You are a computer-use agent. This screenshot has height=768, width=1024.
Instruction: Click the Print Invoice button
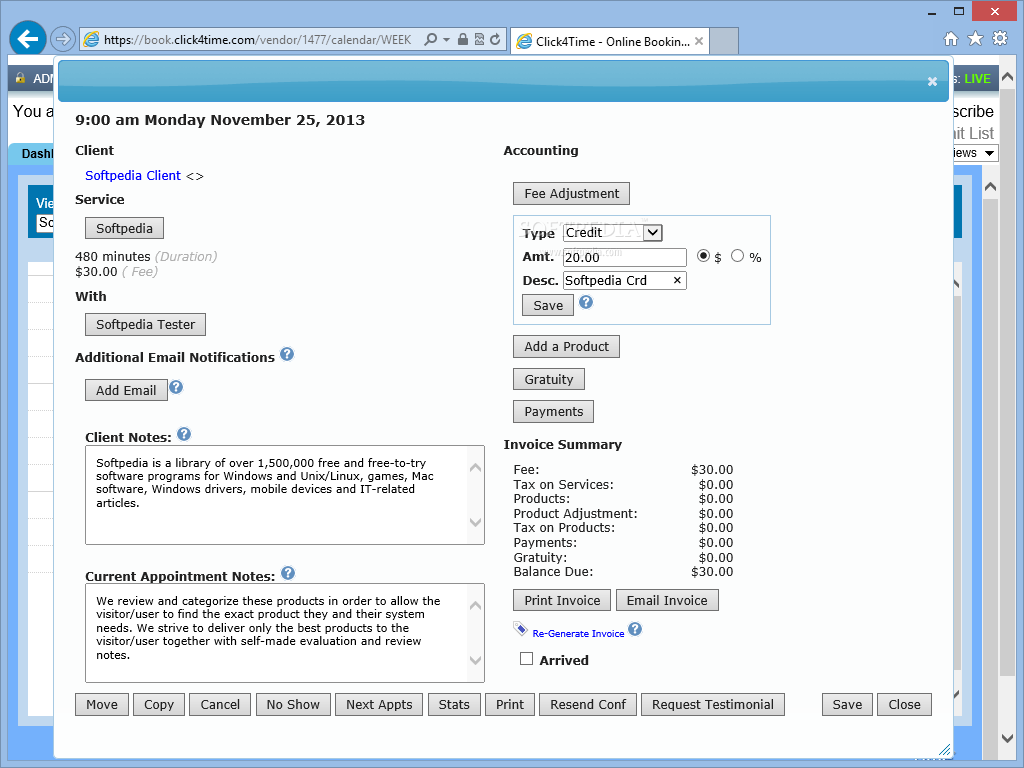562,600
